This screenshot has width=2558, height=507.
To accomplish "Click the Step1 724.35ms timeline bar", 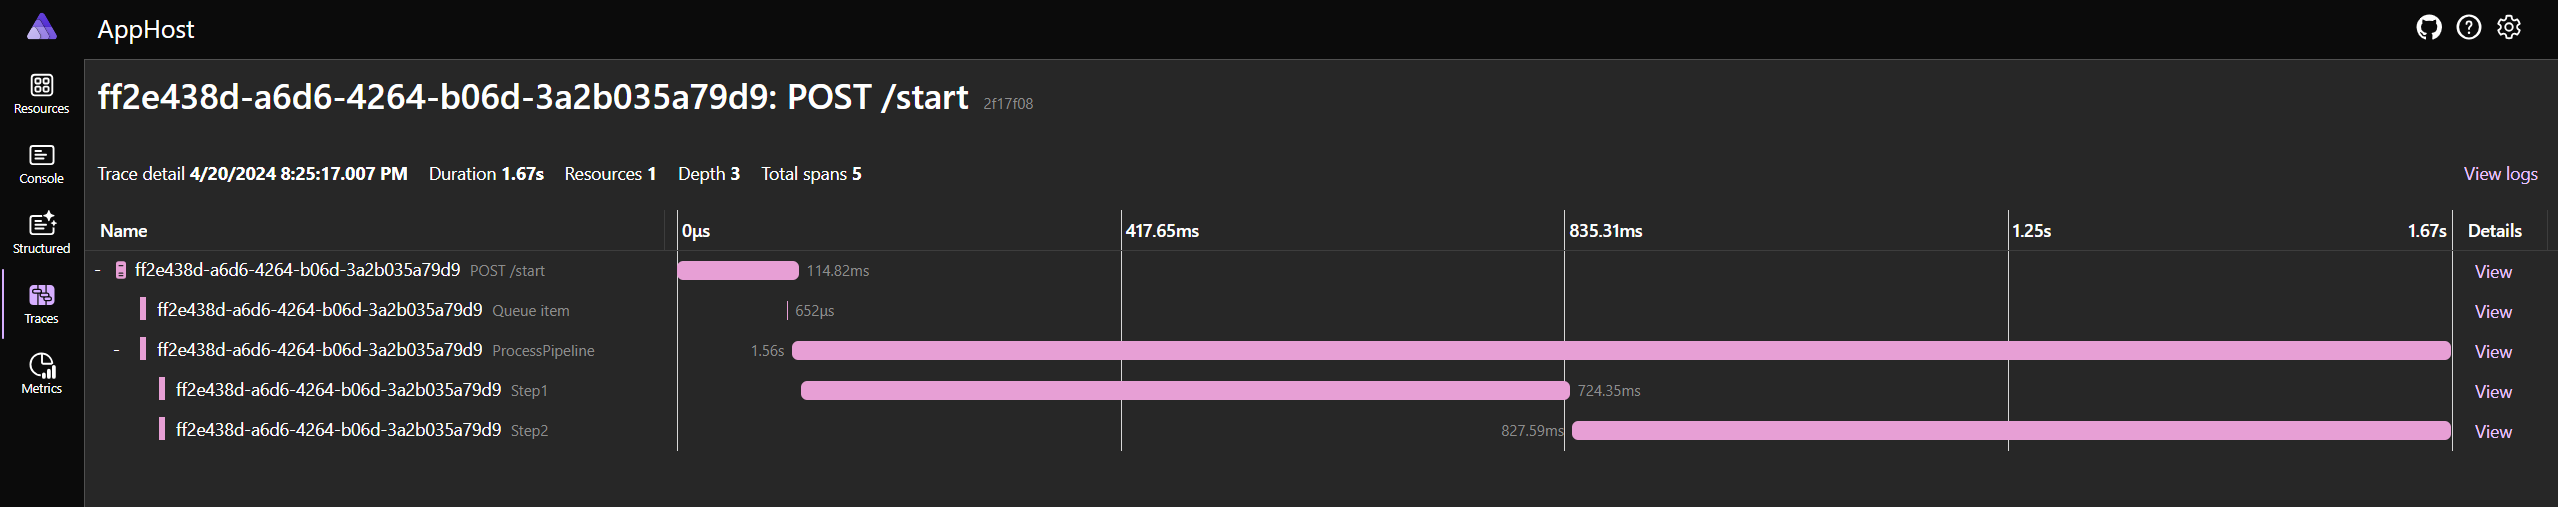I will (x=1185, y=390).
